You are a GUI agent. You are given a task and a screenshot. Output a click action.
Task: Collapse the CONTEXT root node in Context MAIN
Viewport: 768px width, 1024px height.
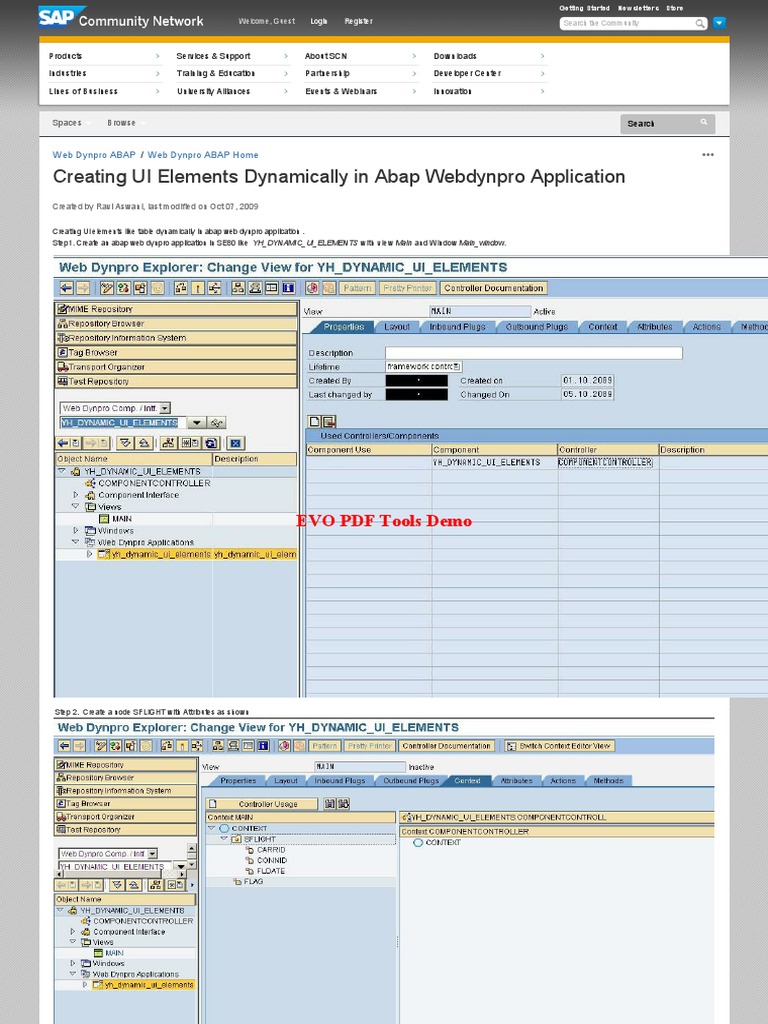212,828
